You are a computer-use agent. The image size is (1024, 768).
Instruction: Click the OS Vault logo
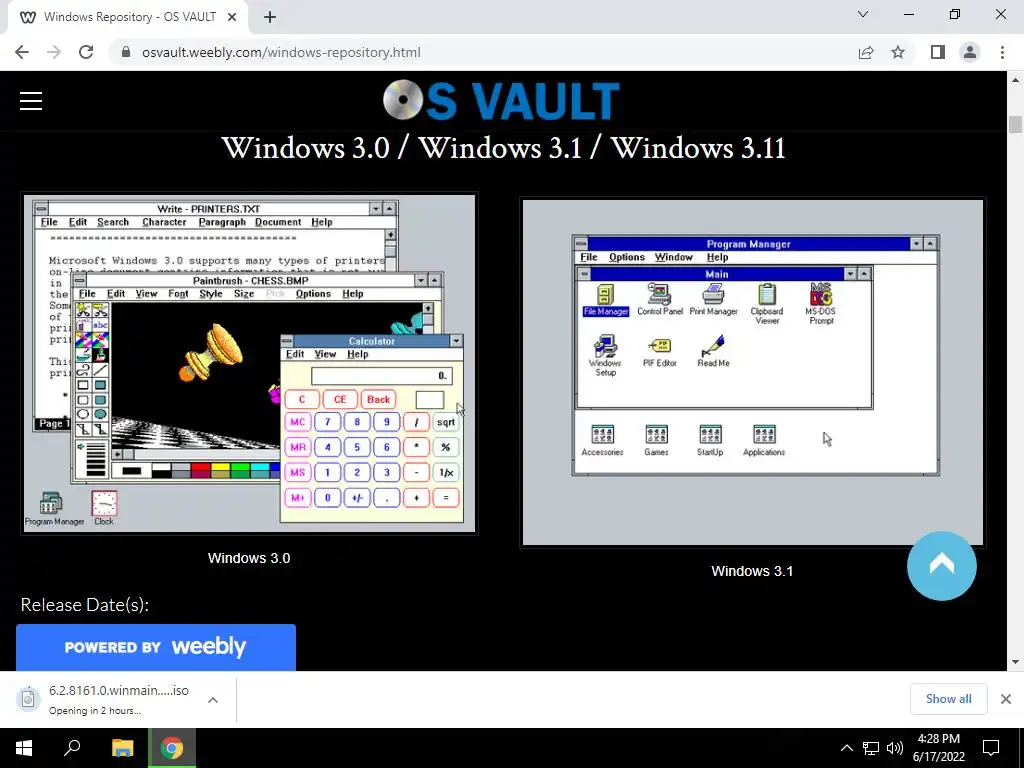point(501,101)
